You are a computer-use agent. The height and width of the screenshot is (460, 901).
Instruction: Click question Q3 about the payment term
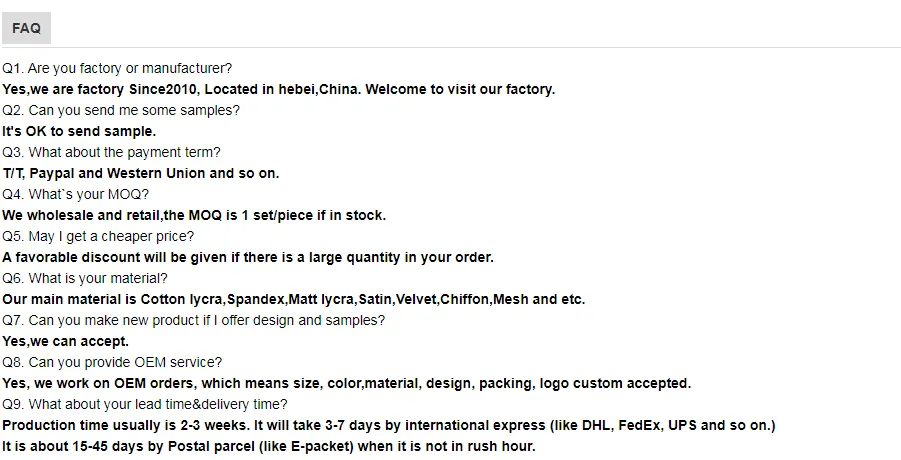pyautogui.click(x=111, y=152)
